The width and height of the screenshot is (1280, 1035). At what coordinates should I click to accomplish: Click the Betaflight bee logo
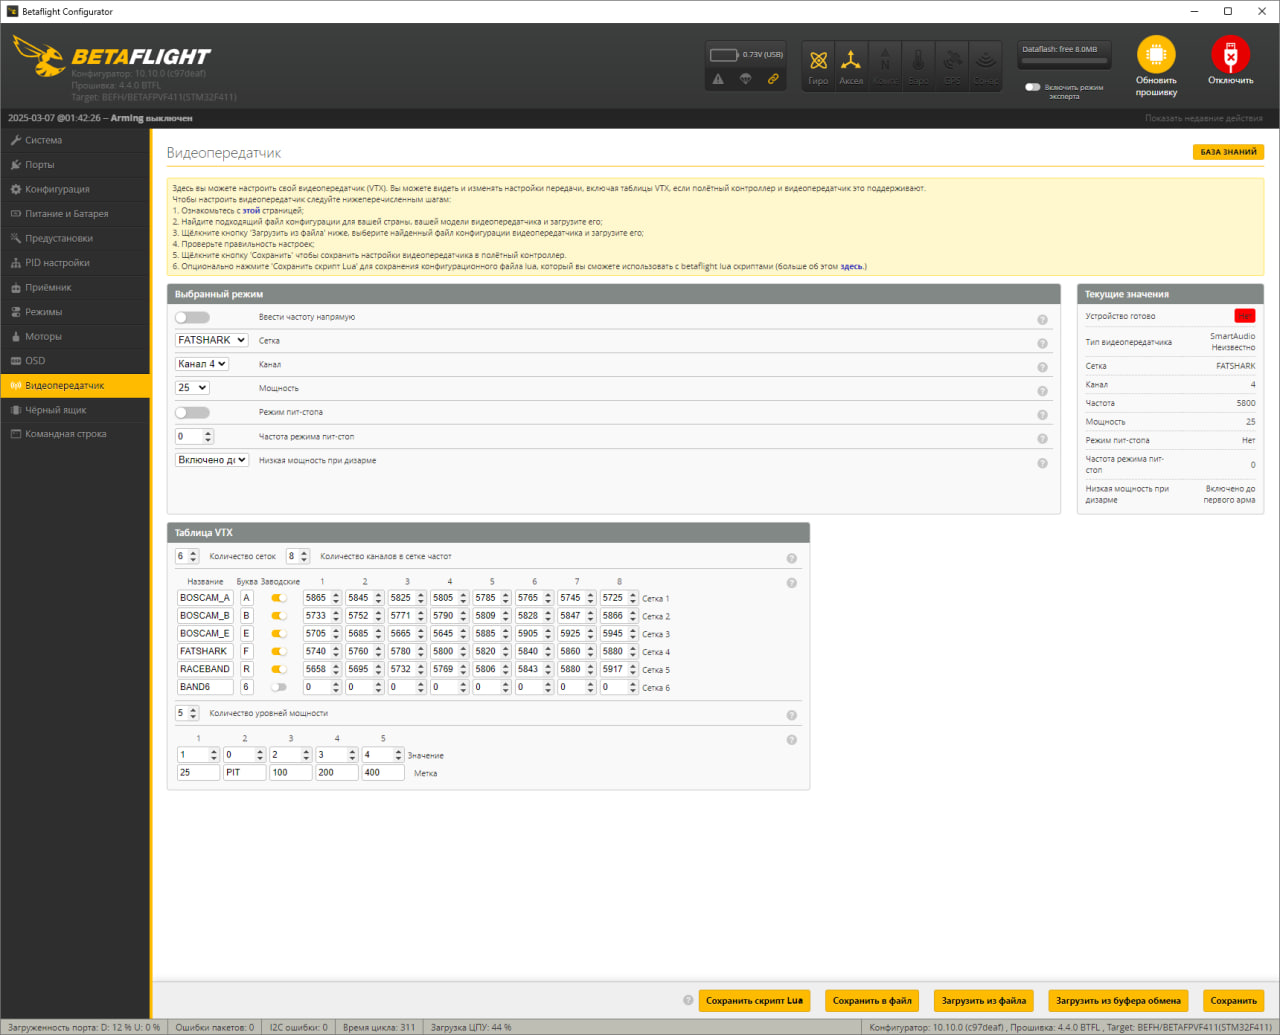point(39,56)
